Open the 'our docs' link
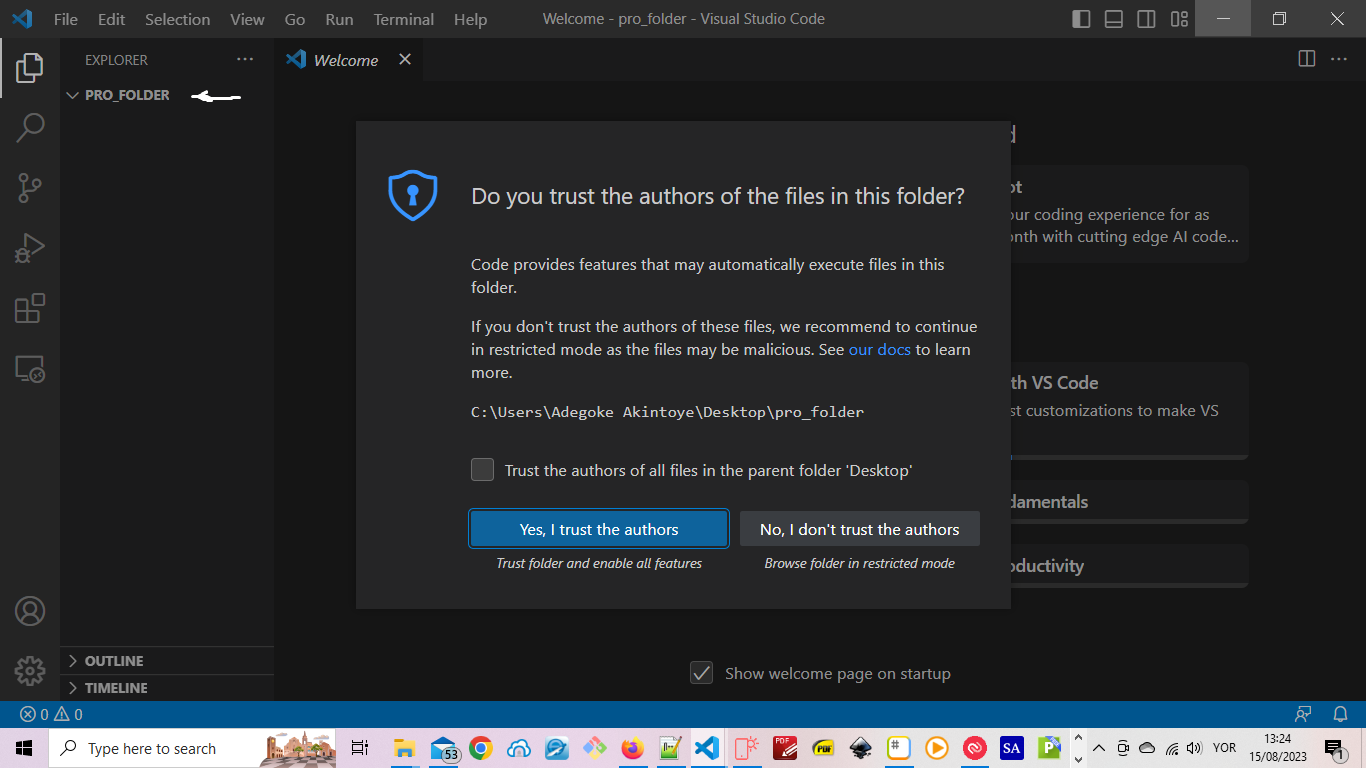 coord(879,350)
